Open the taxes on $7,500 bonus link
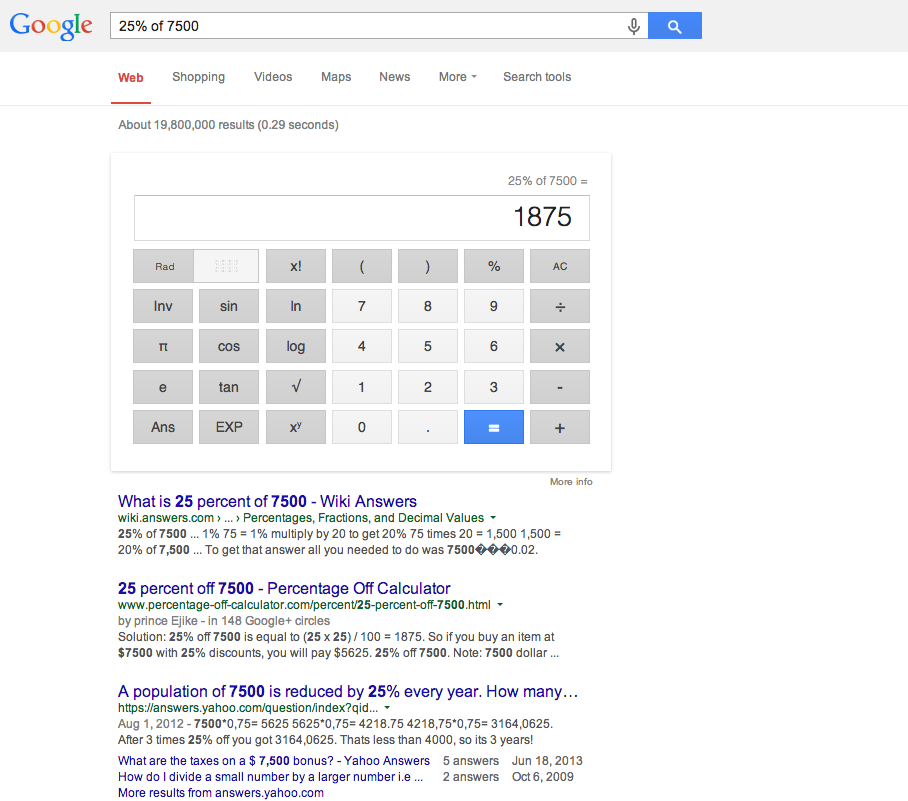The height and width of the screenshot is (801, 908). [x=274, y=760]
